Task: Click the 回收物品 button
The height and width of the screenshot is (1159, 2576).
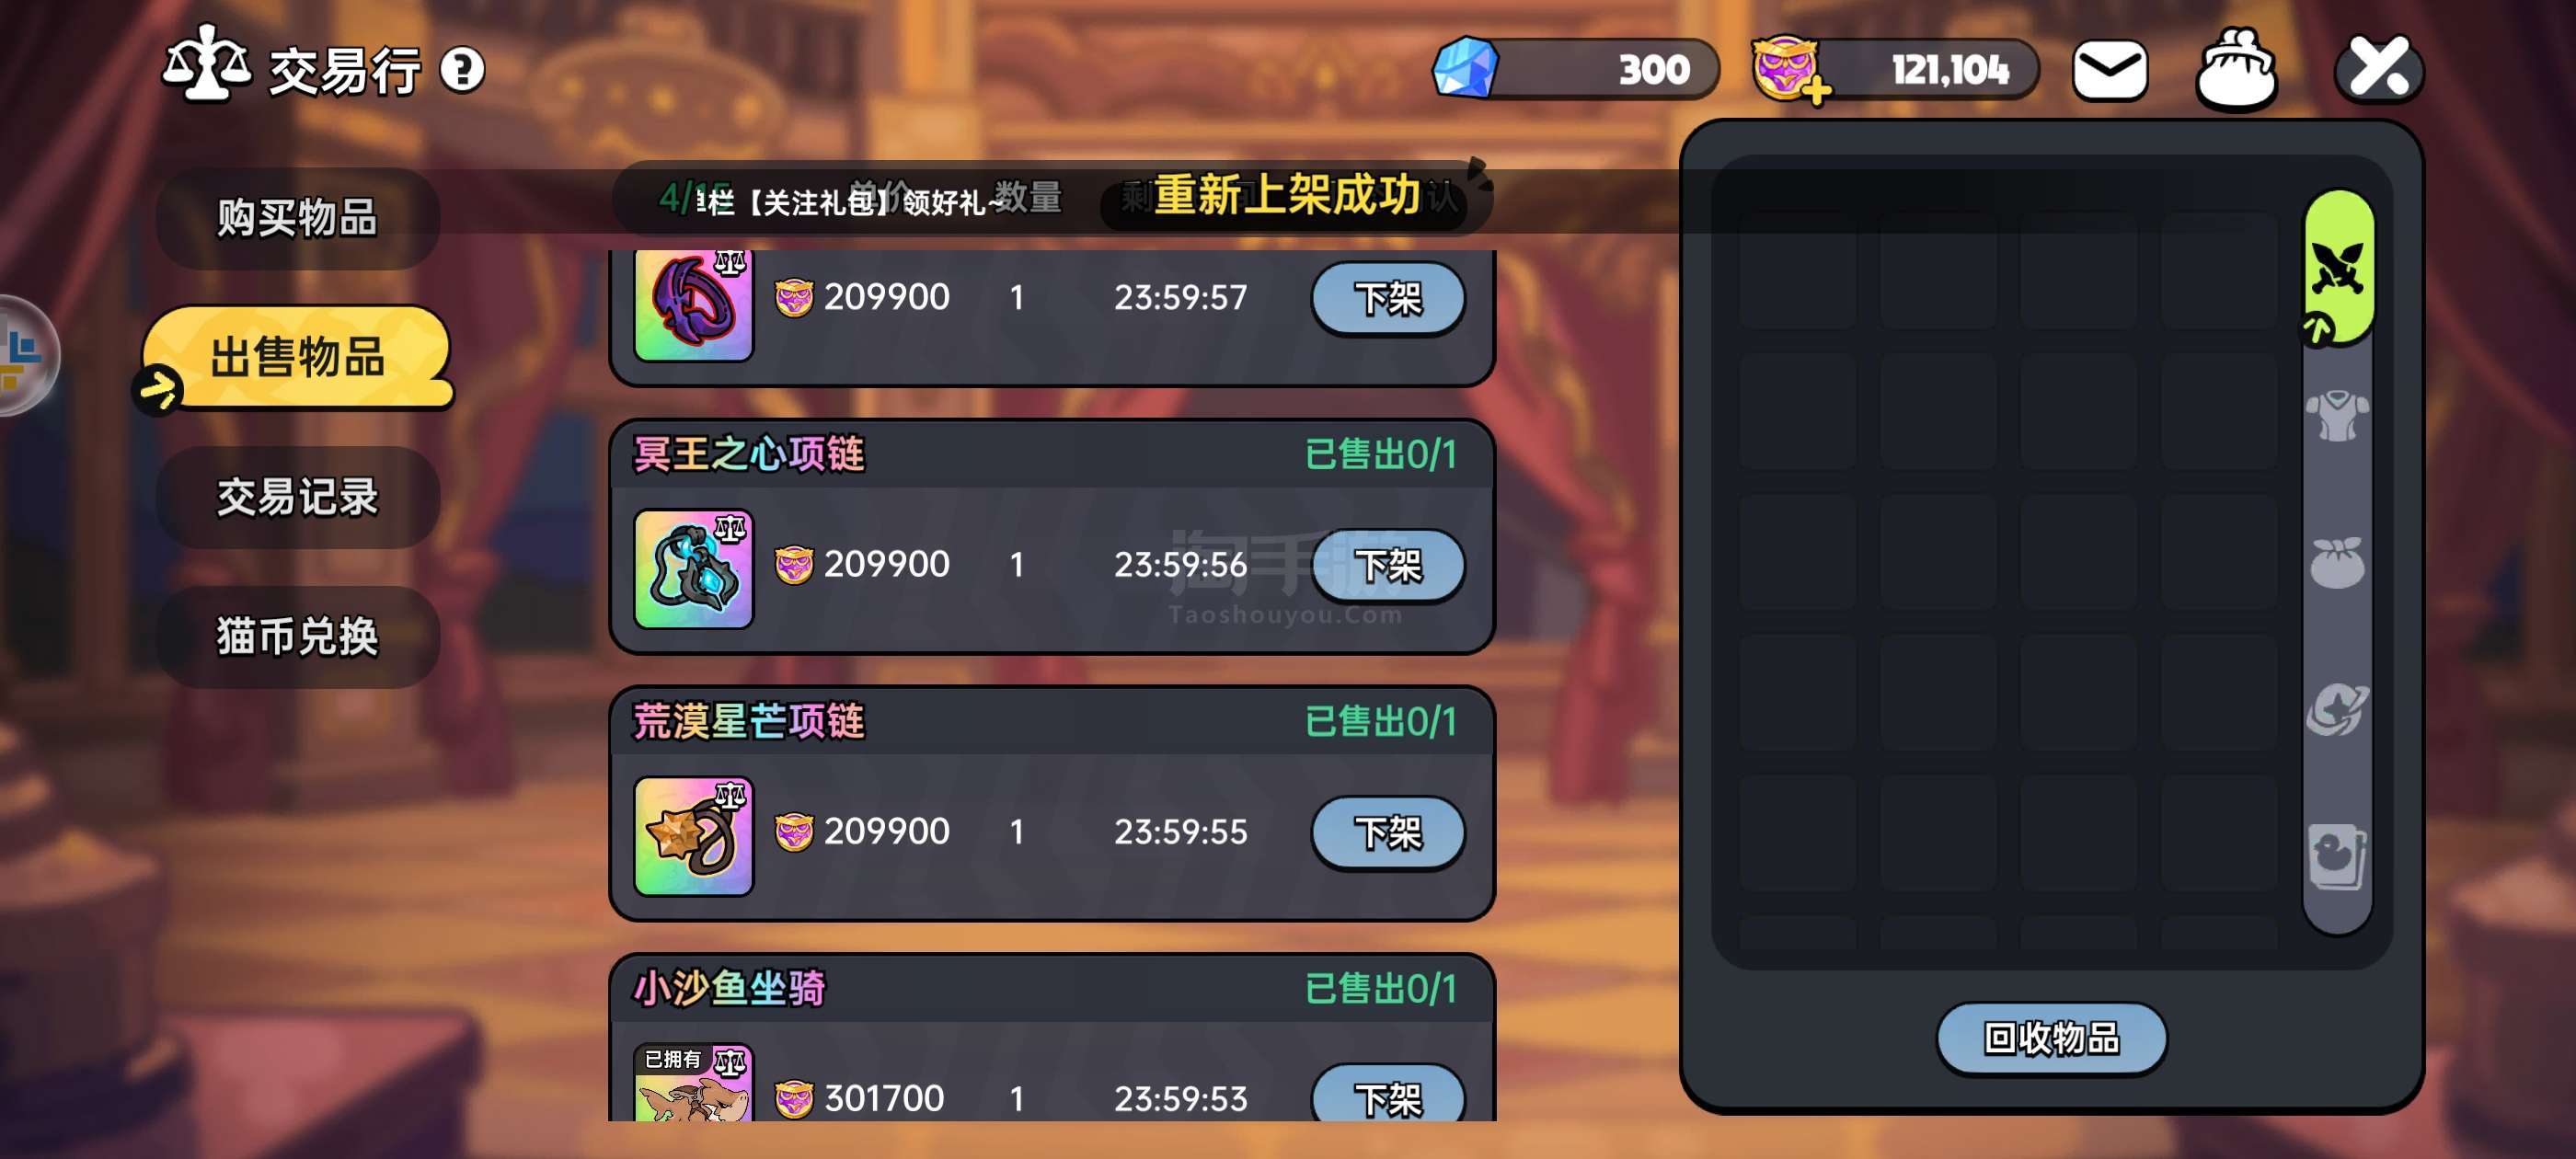Action: pyautogui.click(x=2051, y=1038)
